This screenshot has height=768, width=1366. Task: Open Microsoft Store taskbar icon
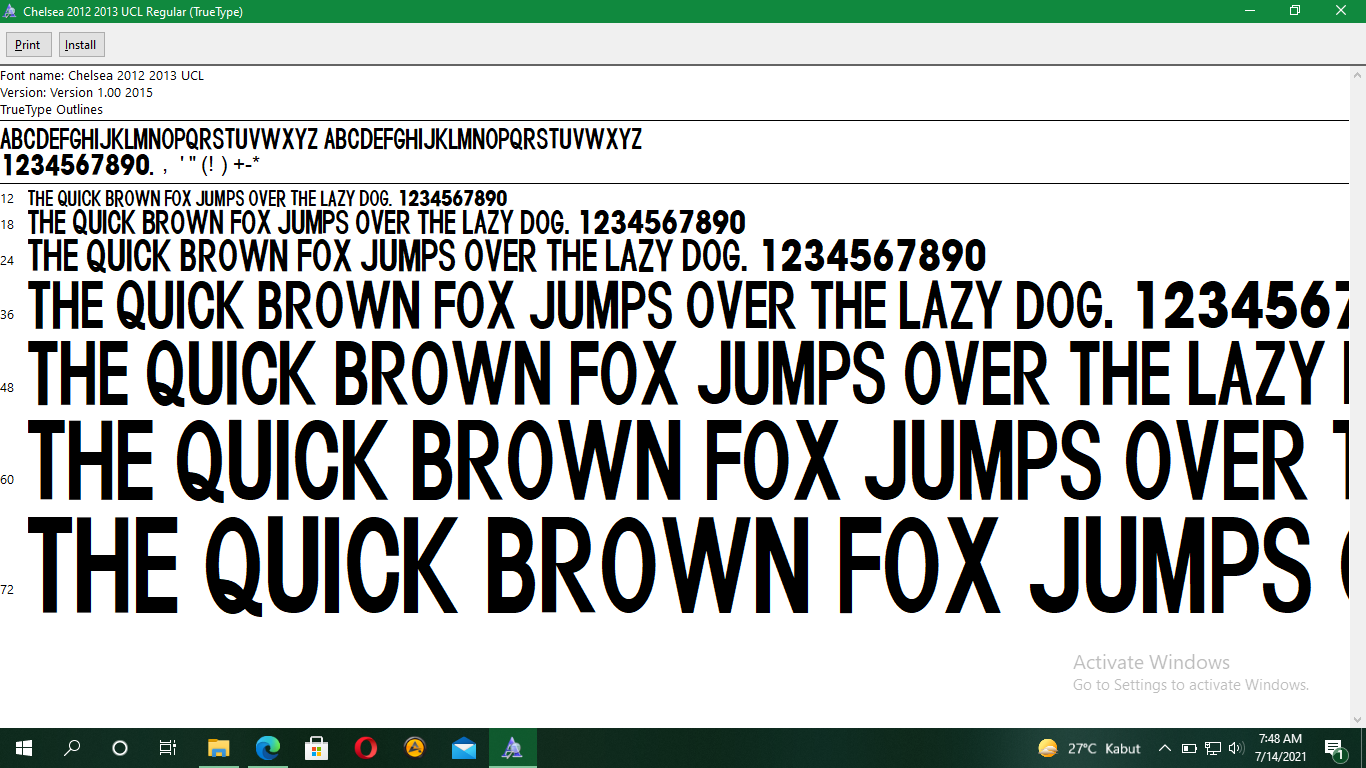(x=316, y=748)
